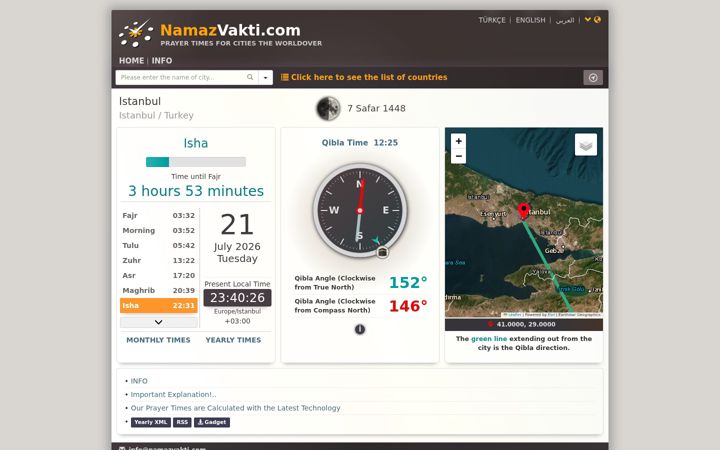
Task: Click the date July 2026 Tuesday
Action: (x=237, y=253)
